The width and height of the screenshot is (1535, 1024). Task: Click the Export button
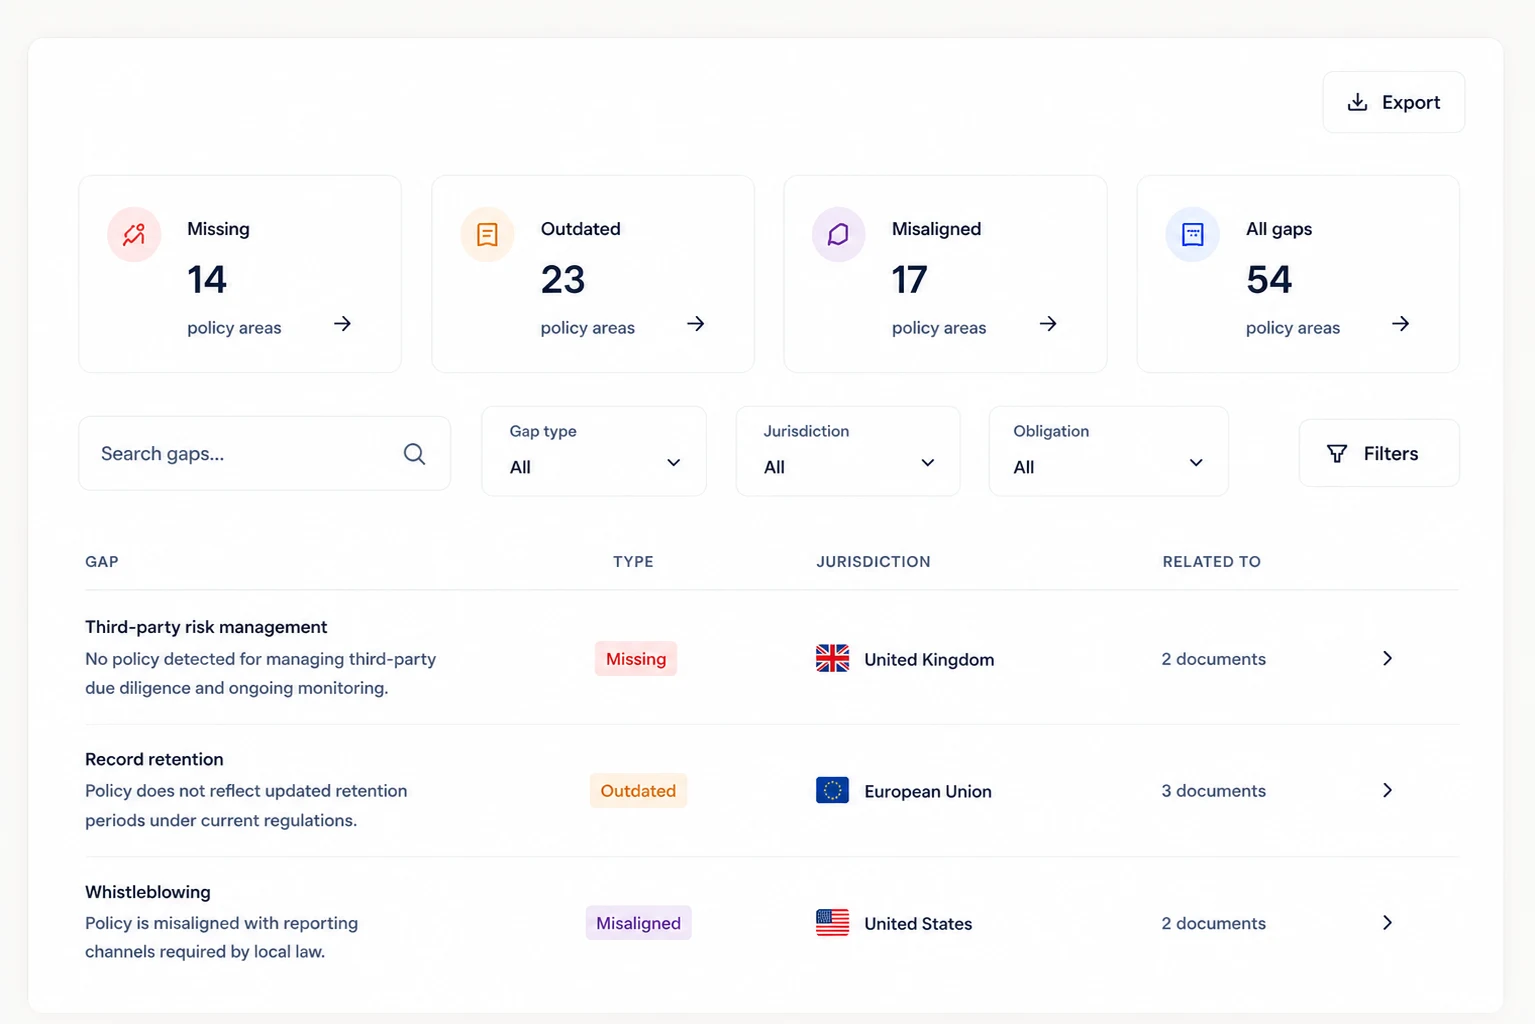coord(1393,102)
